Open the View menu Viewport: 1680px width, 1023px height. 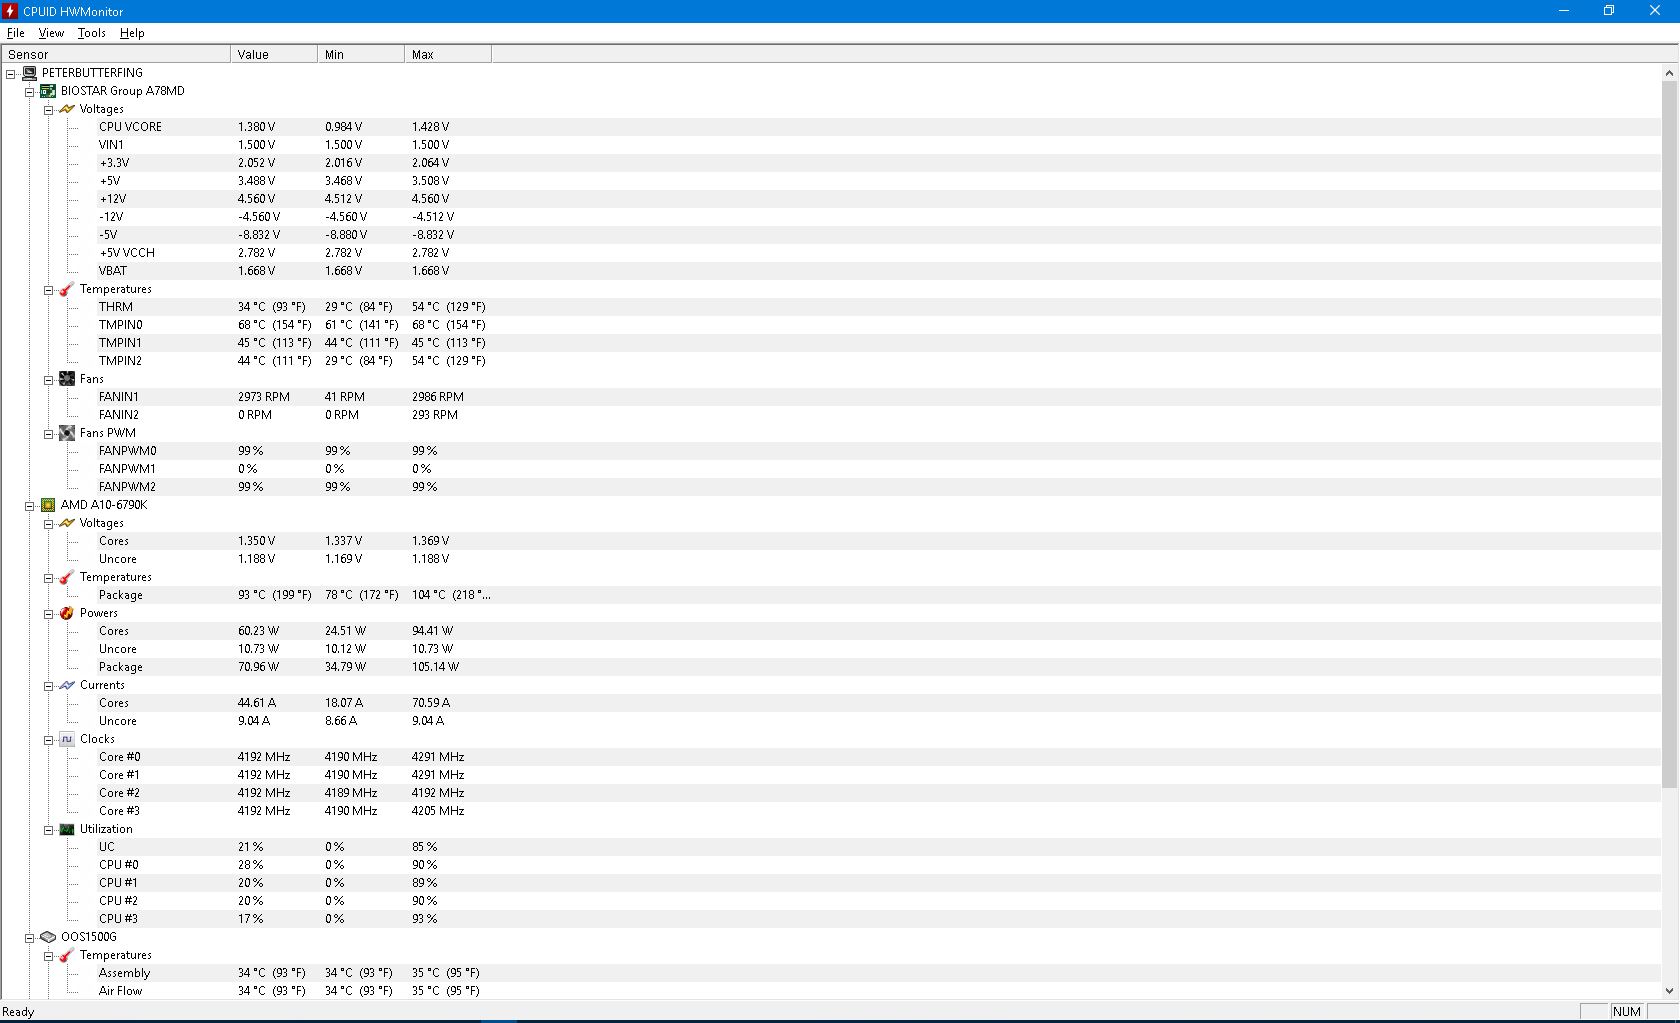click(51, 33)
